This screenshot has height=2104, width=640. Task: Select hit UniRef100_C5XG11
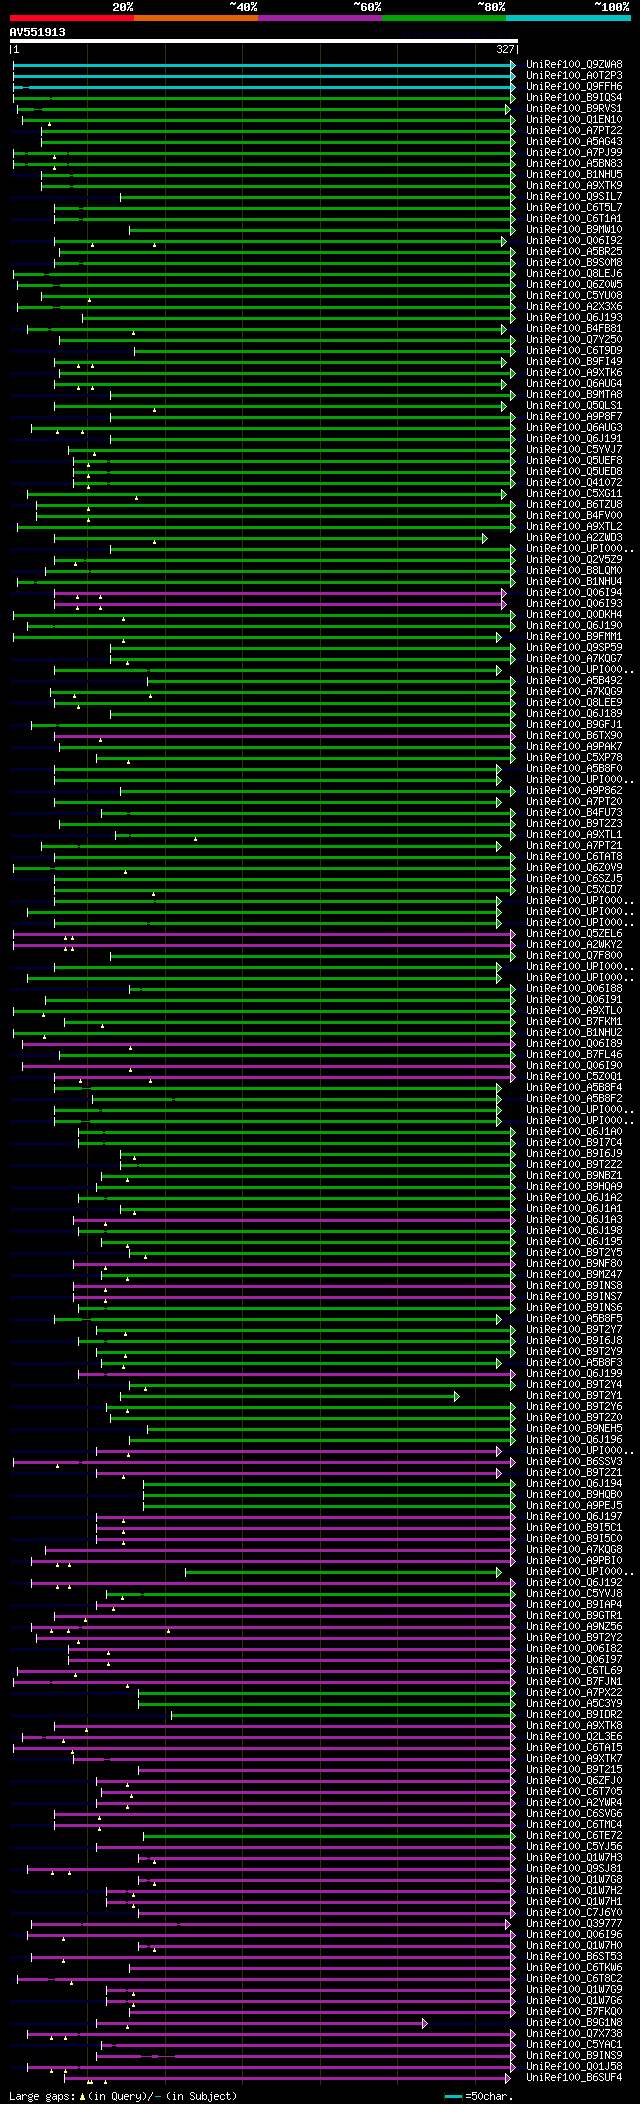tap(574, 494)
